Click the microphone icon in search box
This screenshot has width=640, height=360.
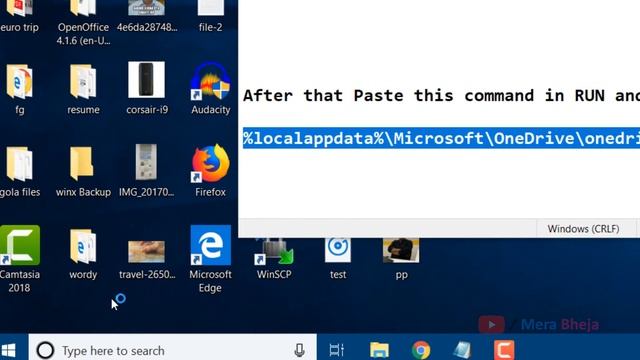(x=299, y=350)
